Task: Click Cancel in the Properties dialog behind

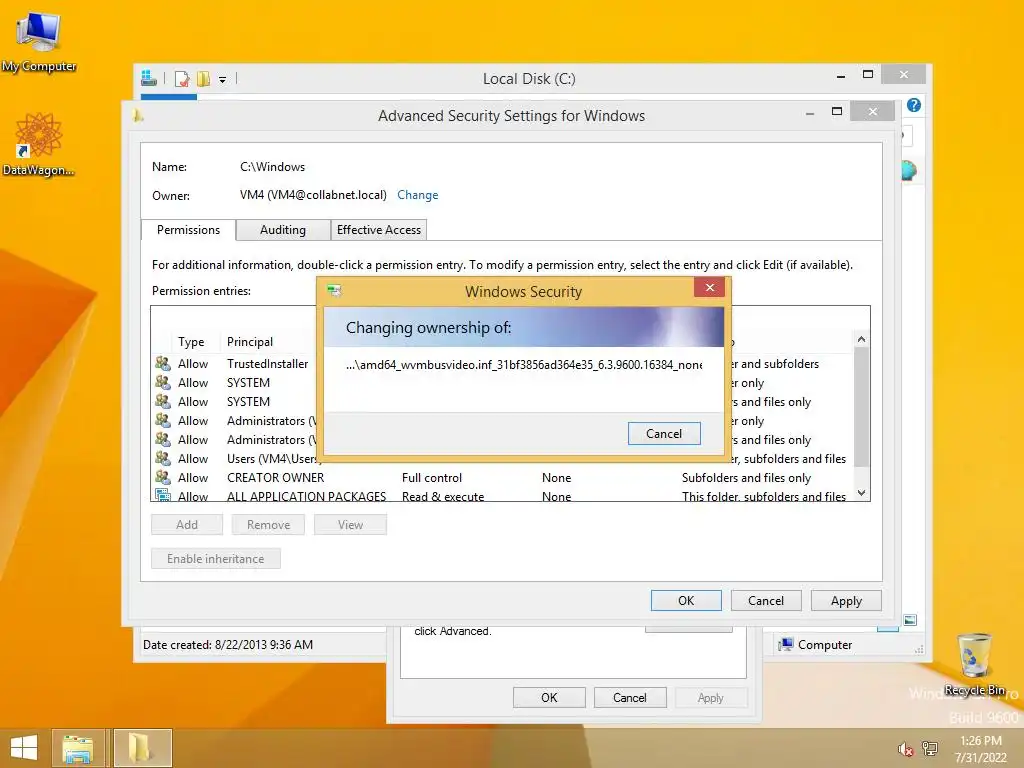Action: pyautogui.click(x=630, y=697)
